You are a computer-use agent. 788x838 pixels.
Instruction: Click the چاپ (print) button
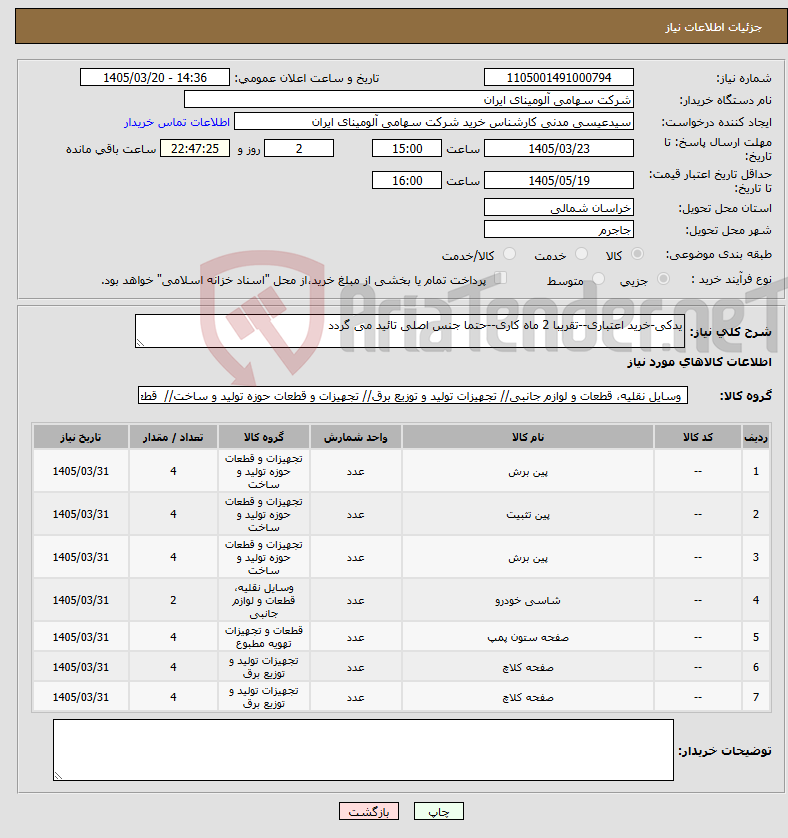tap(438, 811)
